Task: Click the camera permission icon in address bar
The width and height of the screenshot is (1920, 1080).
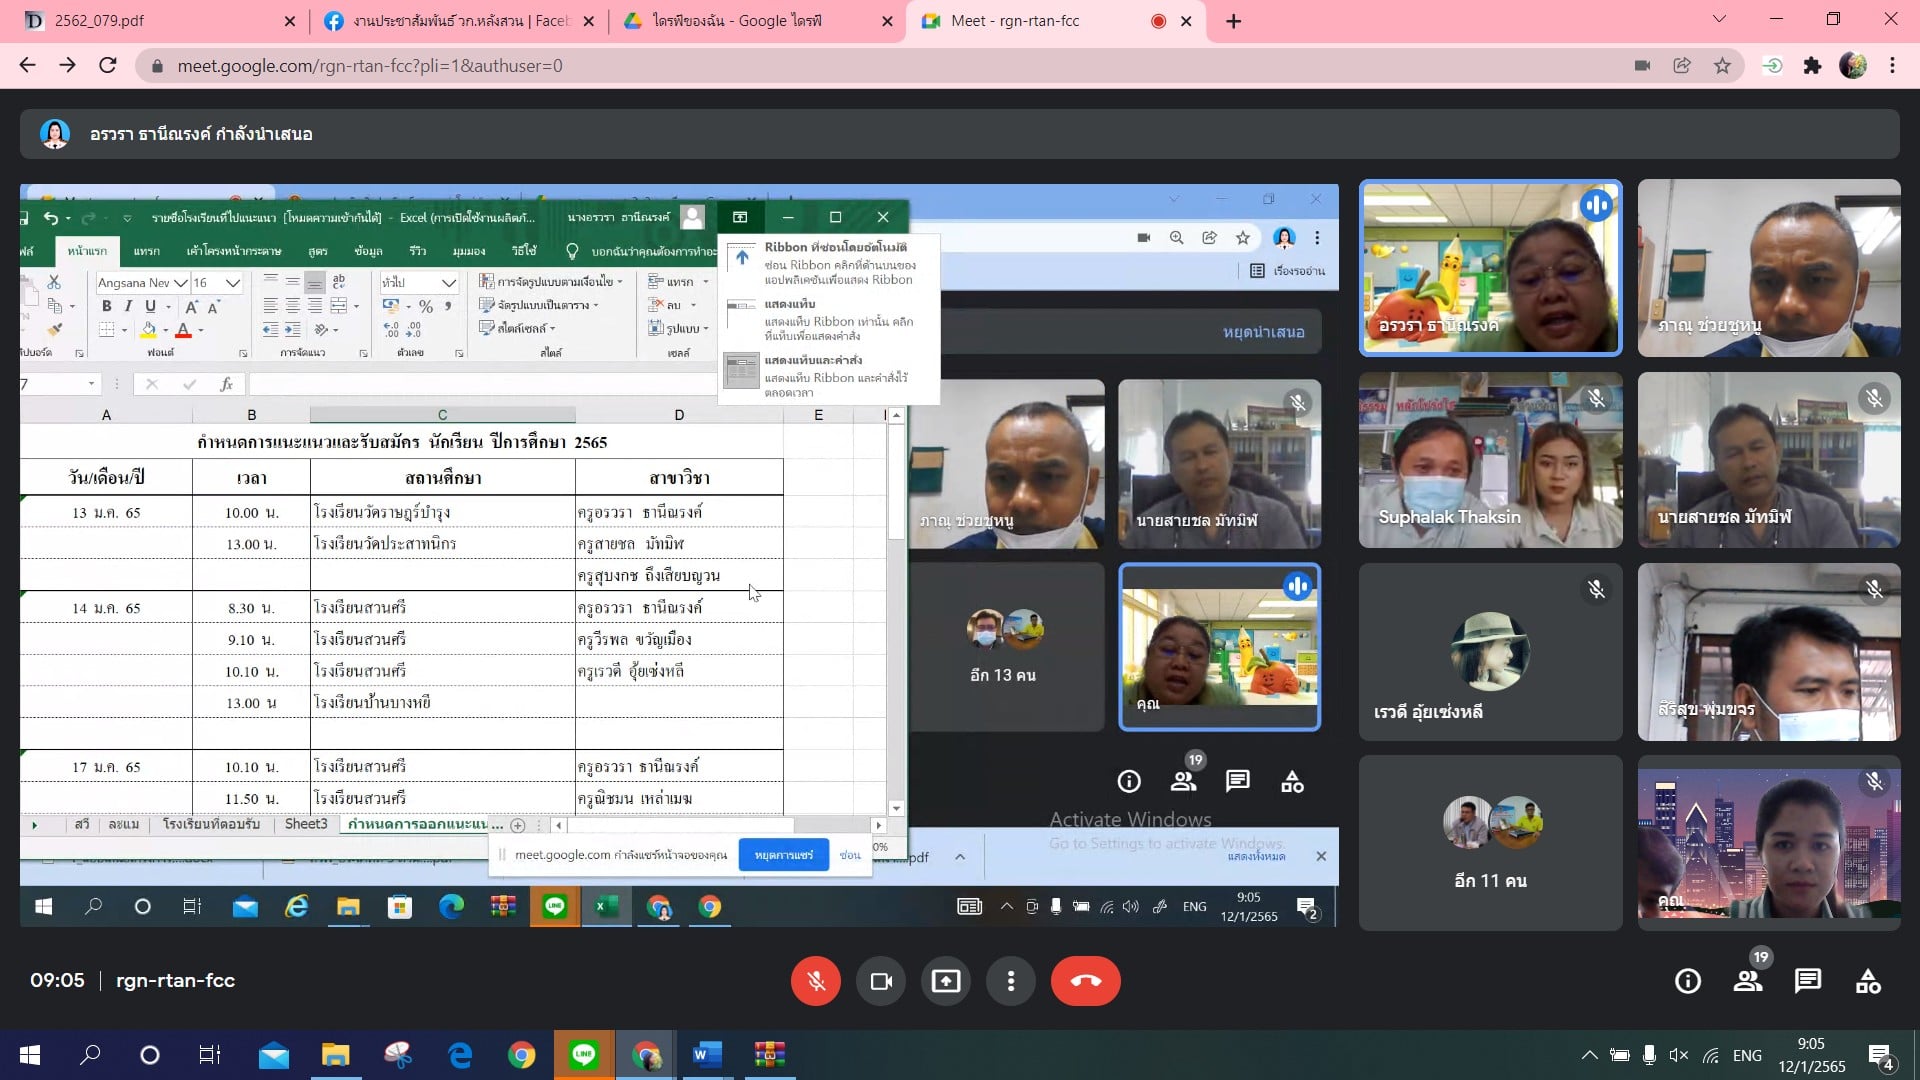Action: pos(1642,66)
